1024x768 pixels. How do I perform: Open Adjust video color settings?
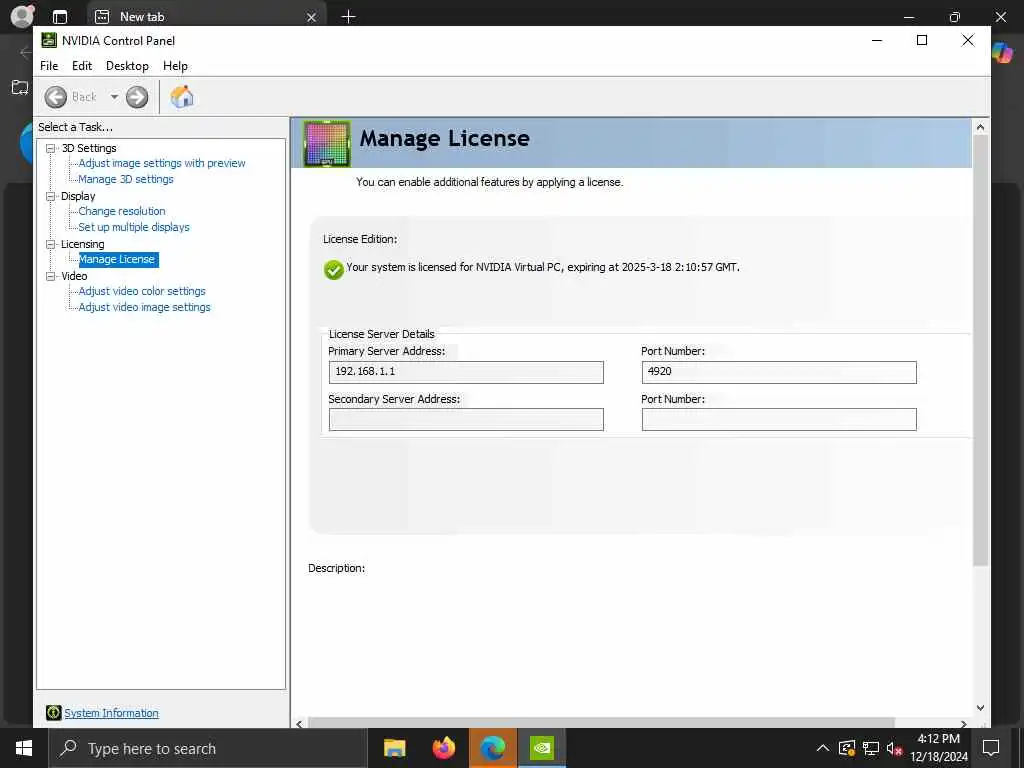click(142, 291)
